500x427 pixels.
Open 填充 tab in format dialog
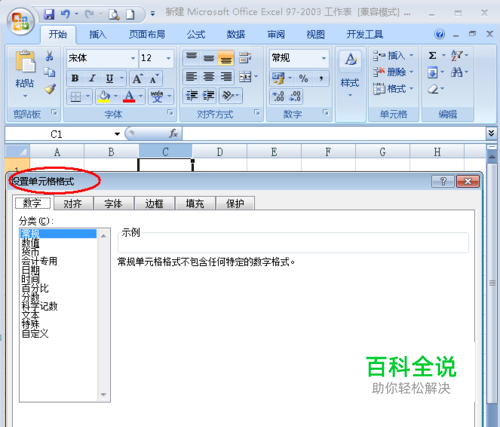click(195, 203)
